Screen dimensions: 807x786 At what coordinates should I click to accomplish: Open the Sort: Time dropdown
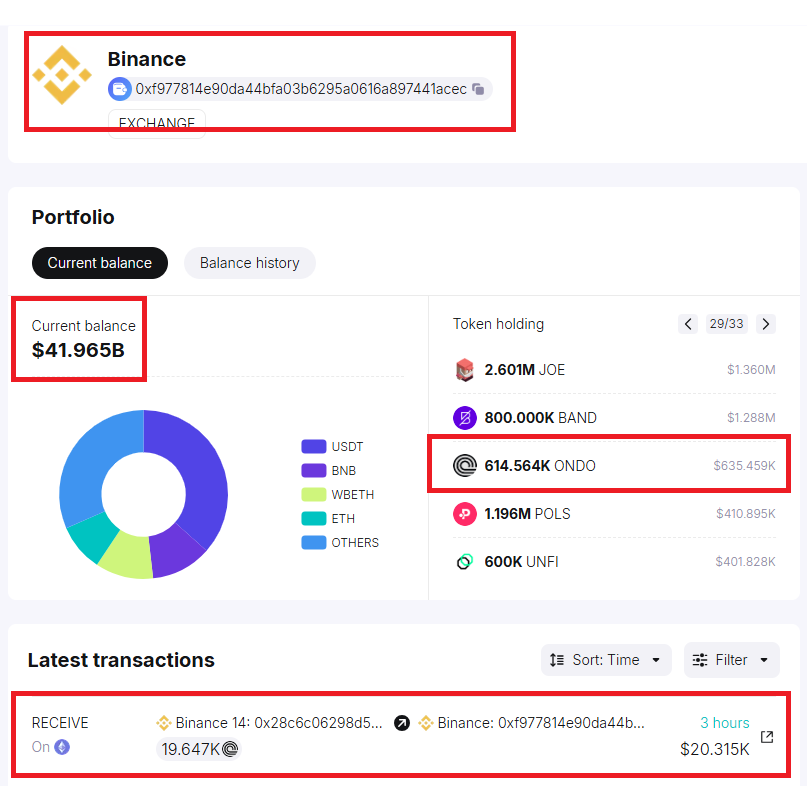pos(606,660)
